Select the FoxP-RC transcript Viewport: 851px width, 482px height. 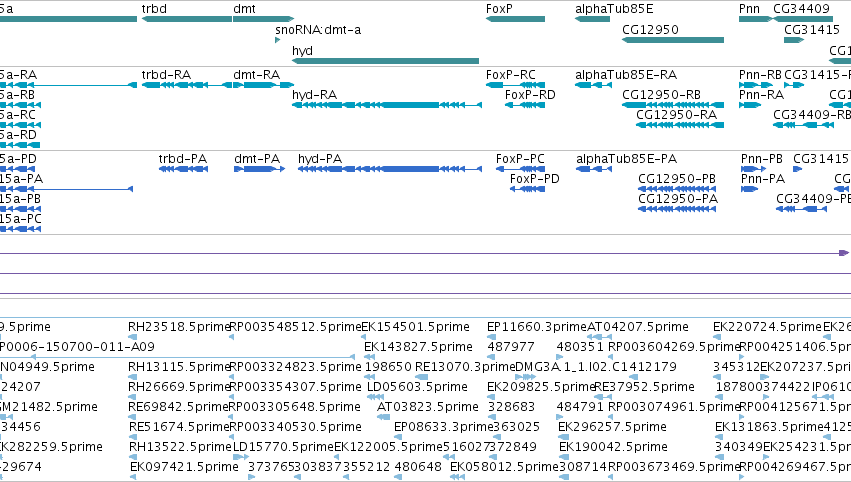click(x=515, y=85)
